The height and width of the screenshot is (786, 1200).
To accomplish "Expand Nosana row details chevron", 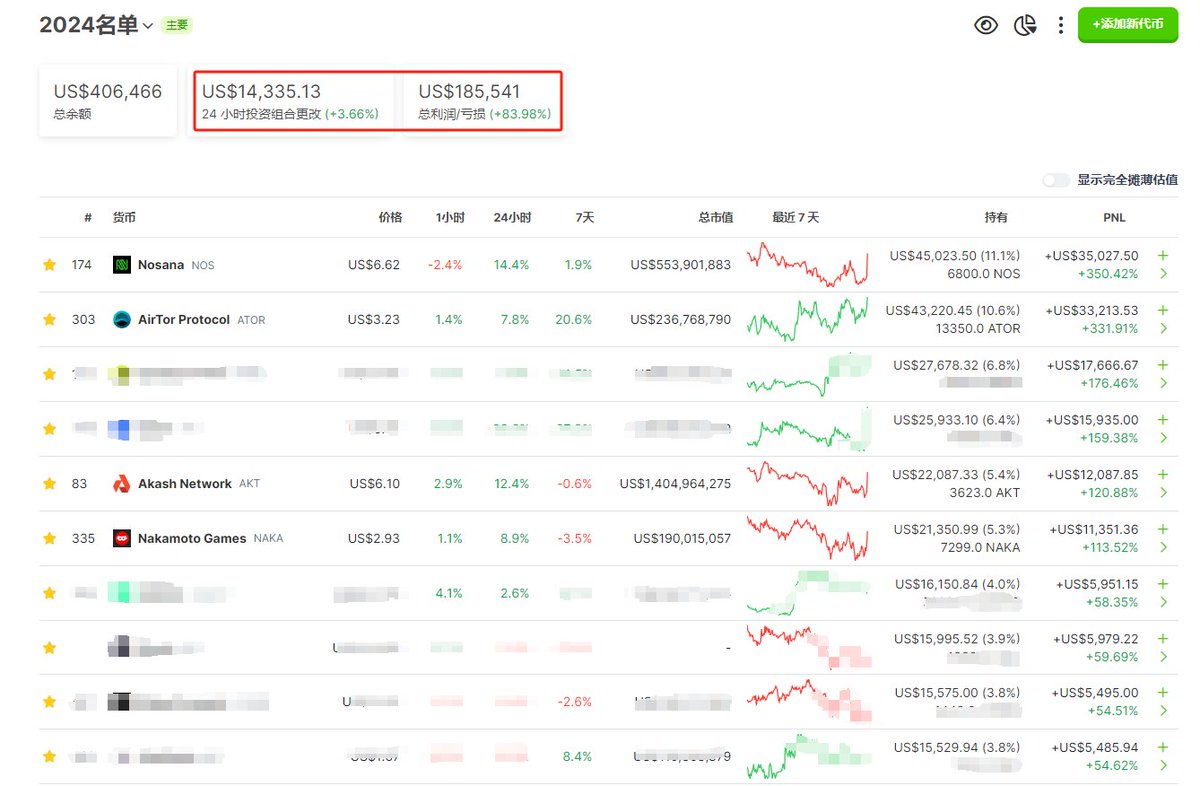I will (1163, 274).
